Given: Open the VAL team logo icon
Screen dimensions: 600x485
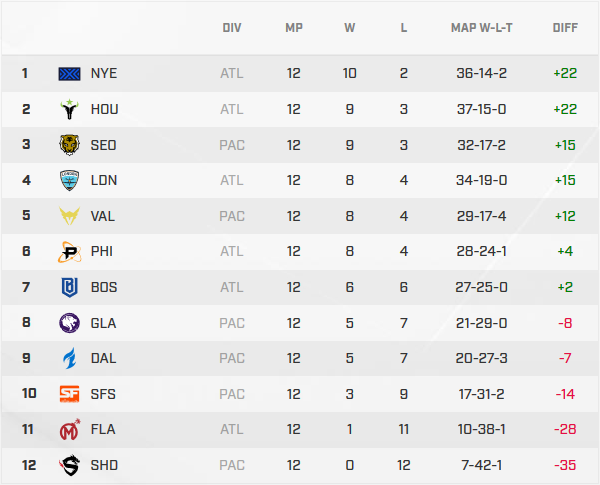Looking at the screenshot, I should pyautogui.click(x=70, y=216).
